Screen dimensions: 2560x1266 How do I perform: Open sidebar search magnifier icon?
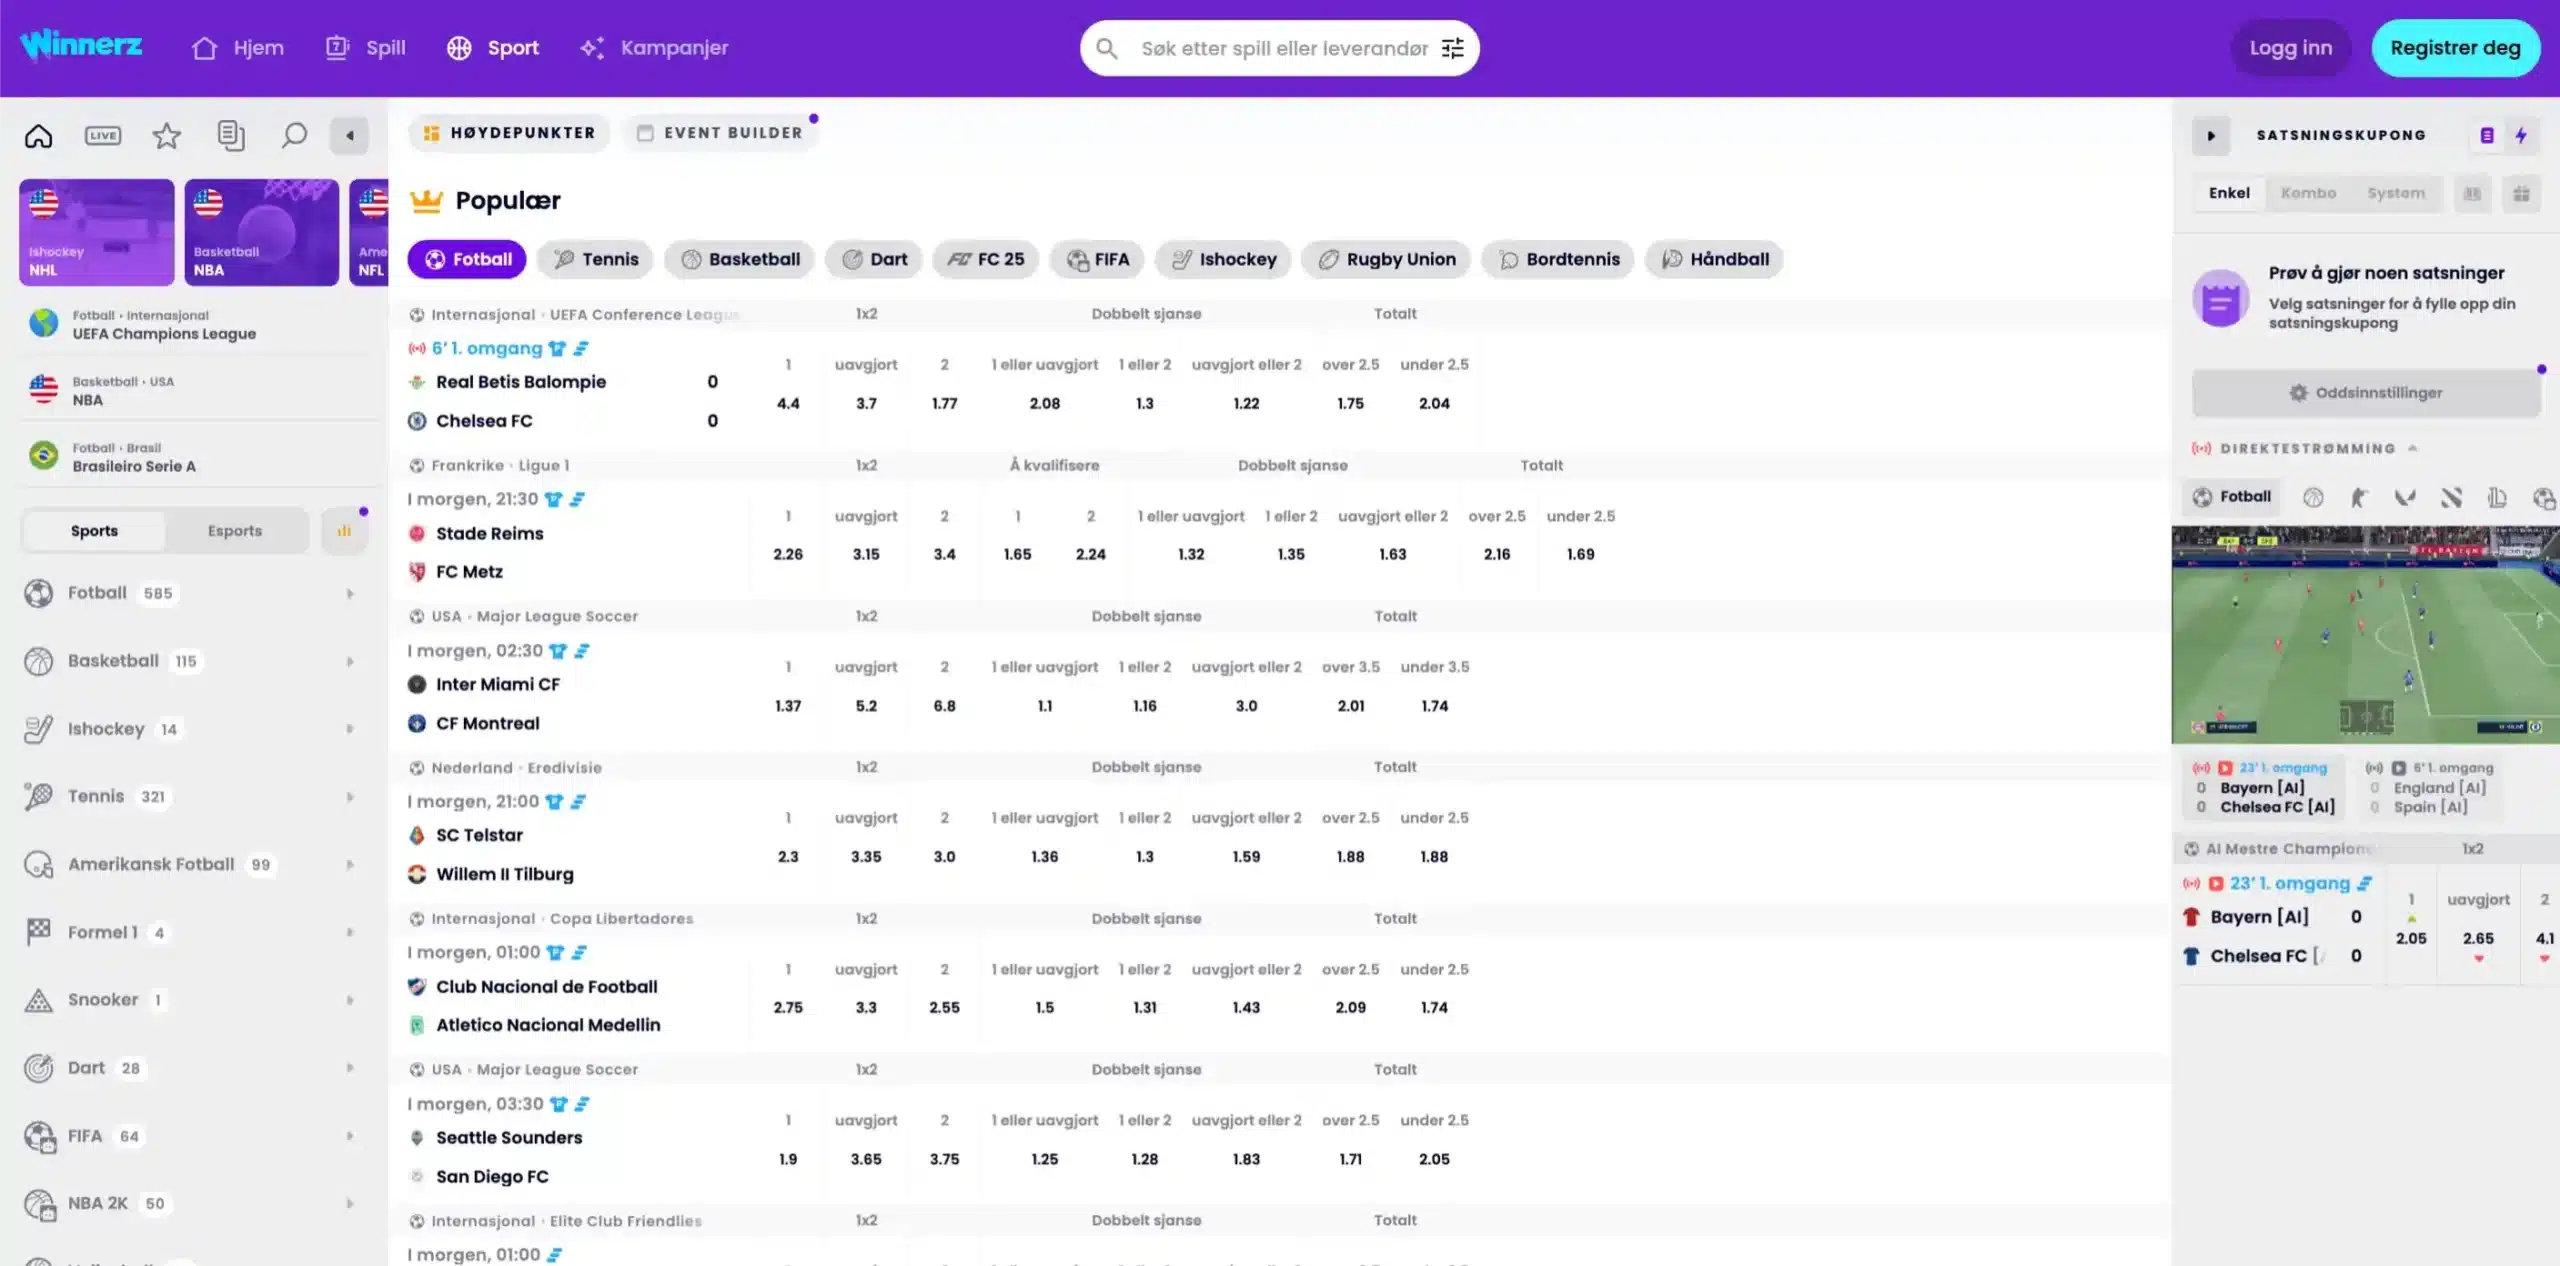pyautogui.click(x=293, y=135)
